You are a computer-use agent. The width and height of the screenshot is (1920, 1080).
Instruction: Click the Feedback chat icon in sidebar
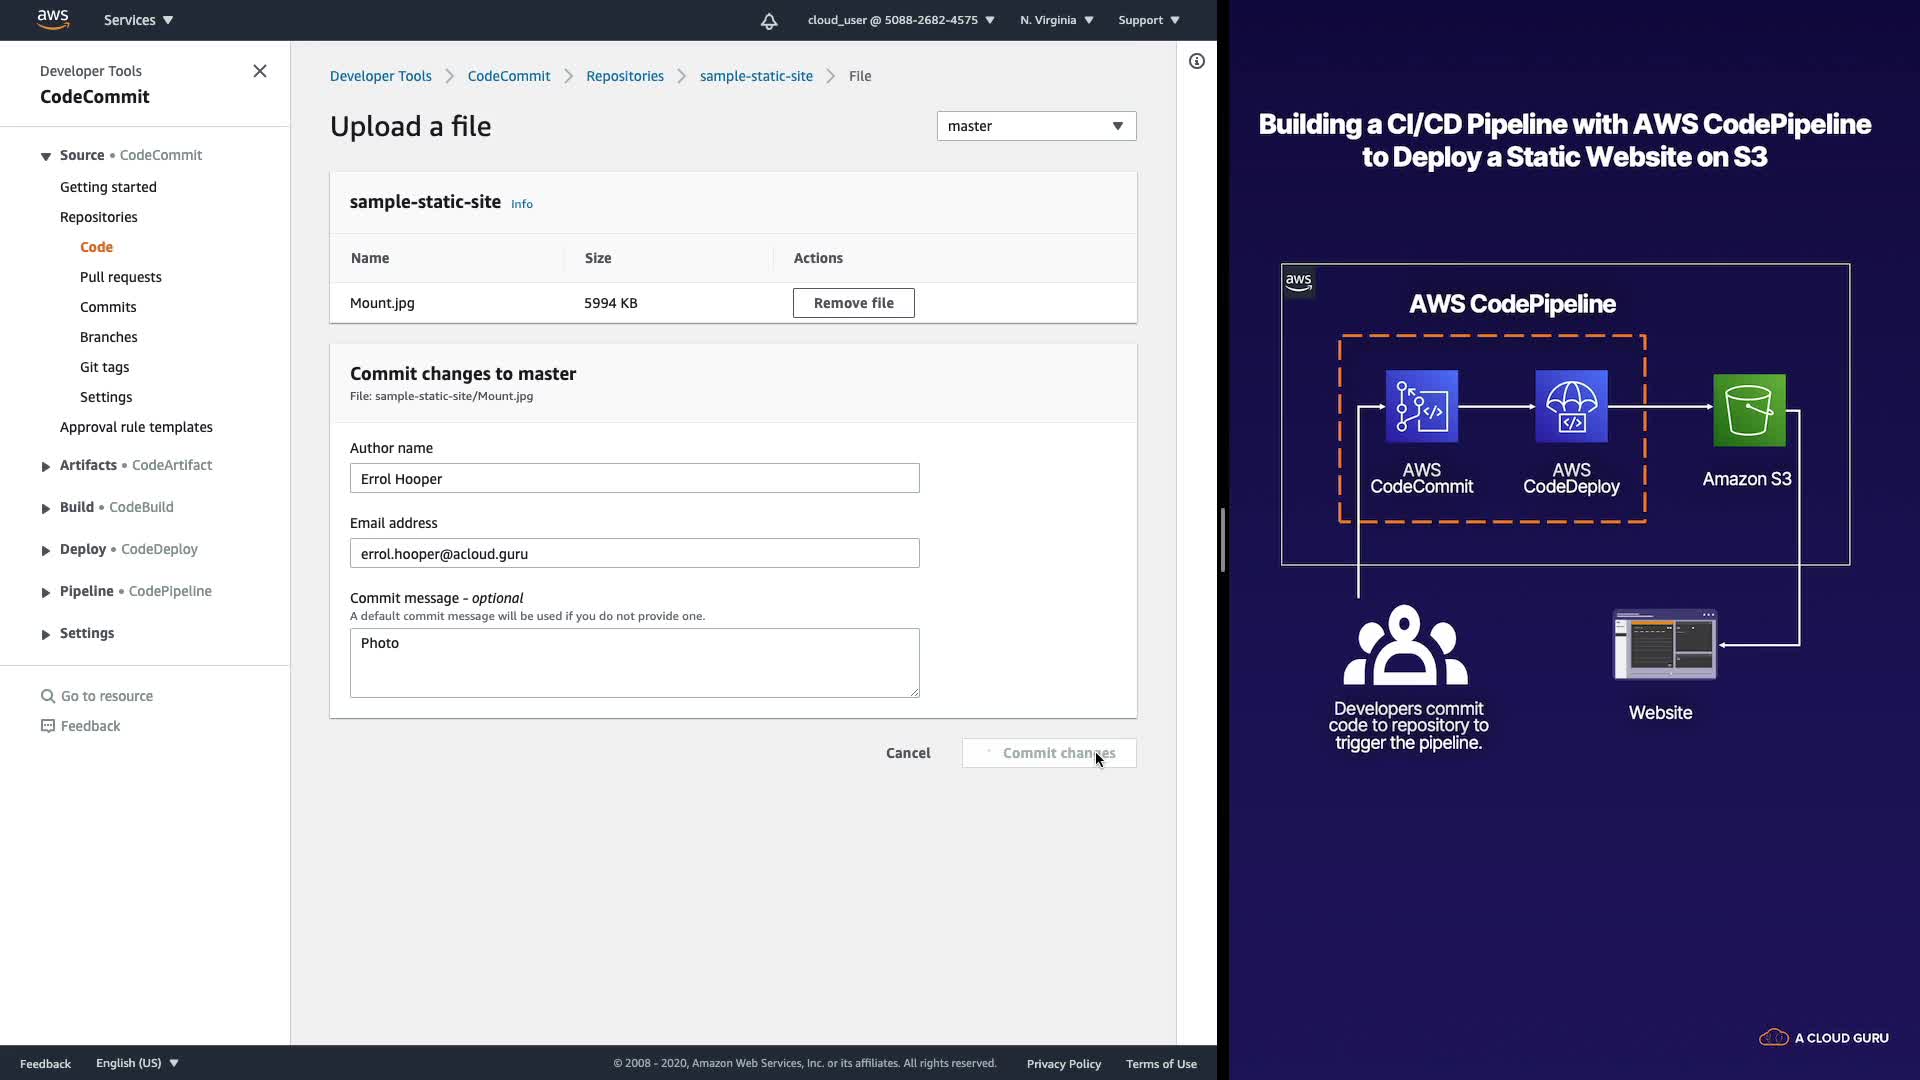tap(47, 726)
